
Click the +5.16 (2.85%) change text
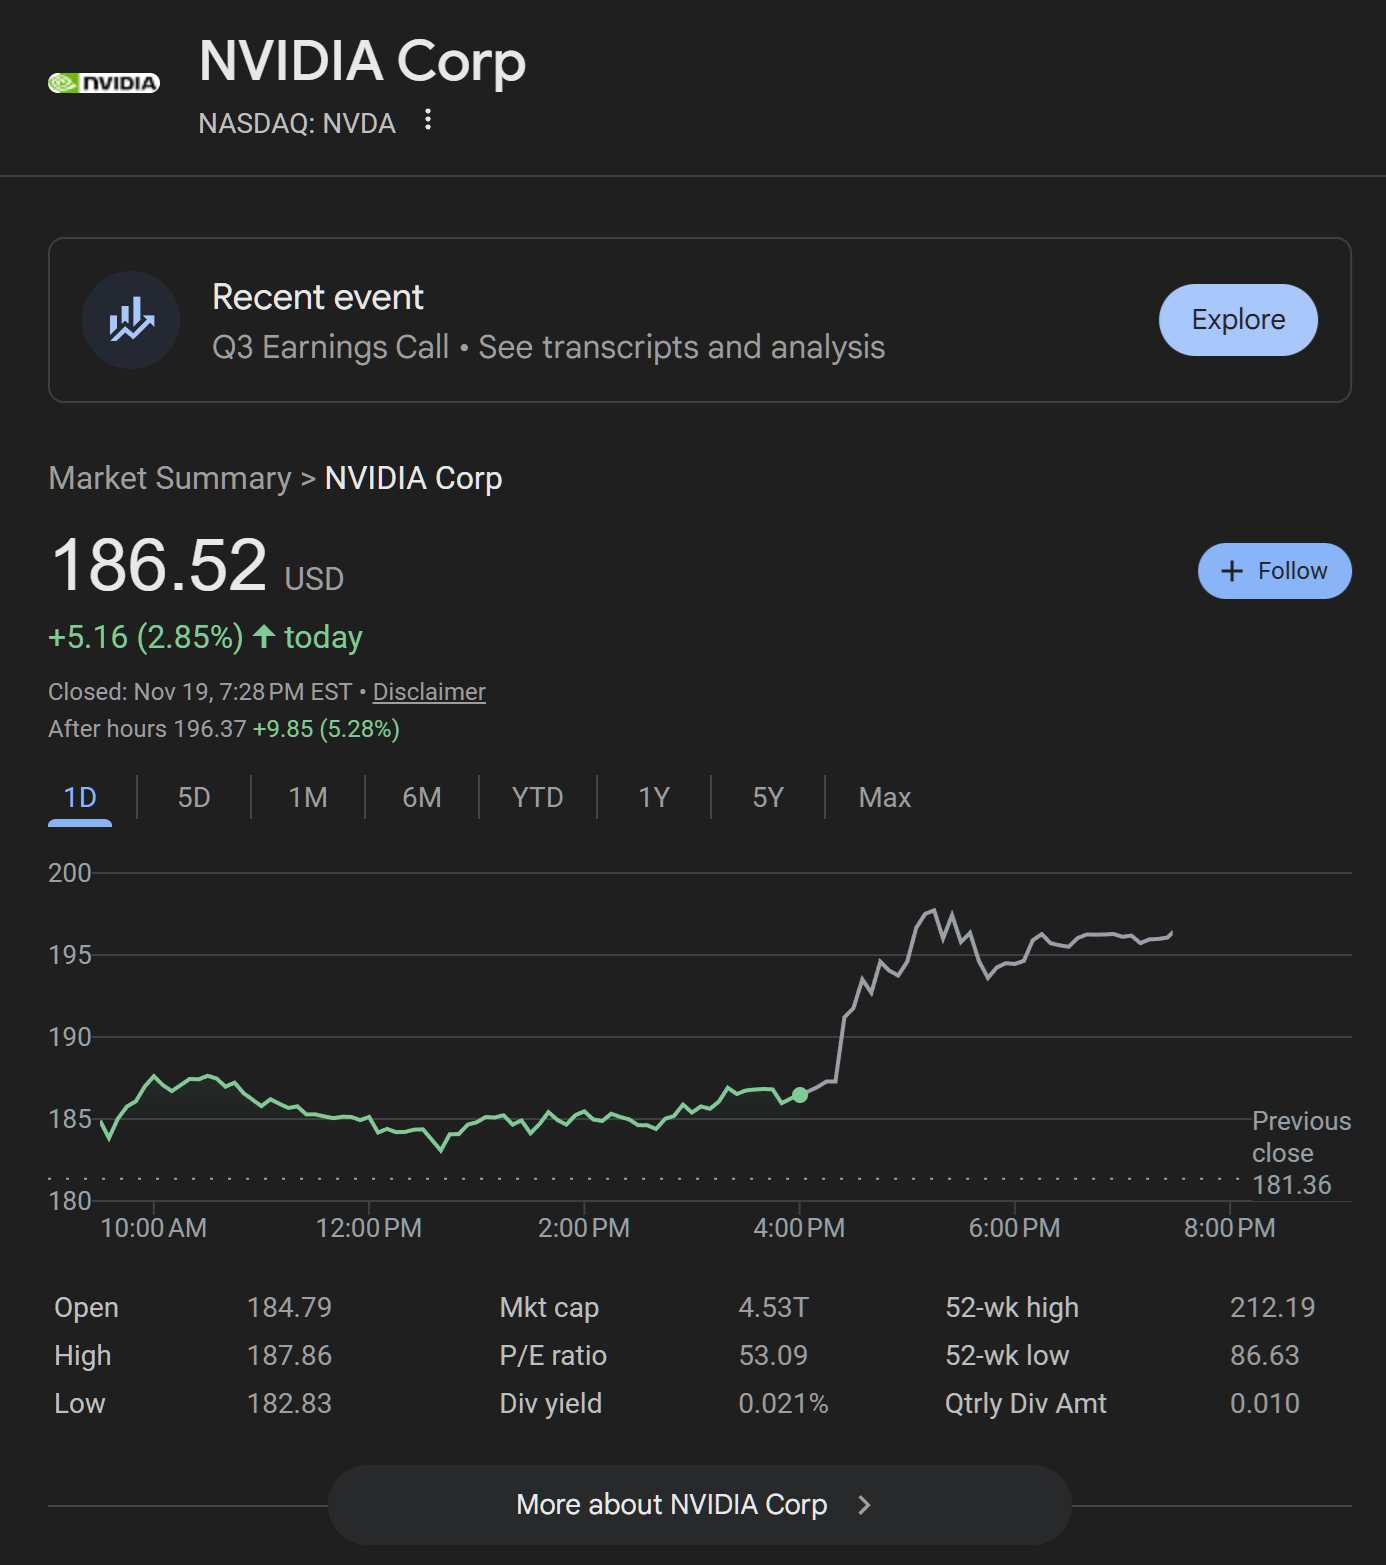(x=146, y=637)
